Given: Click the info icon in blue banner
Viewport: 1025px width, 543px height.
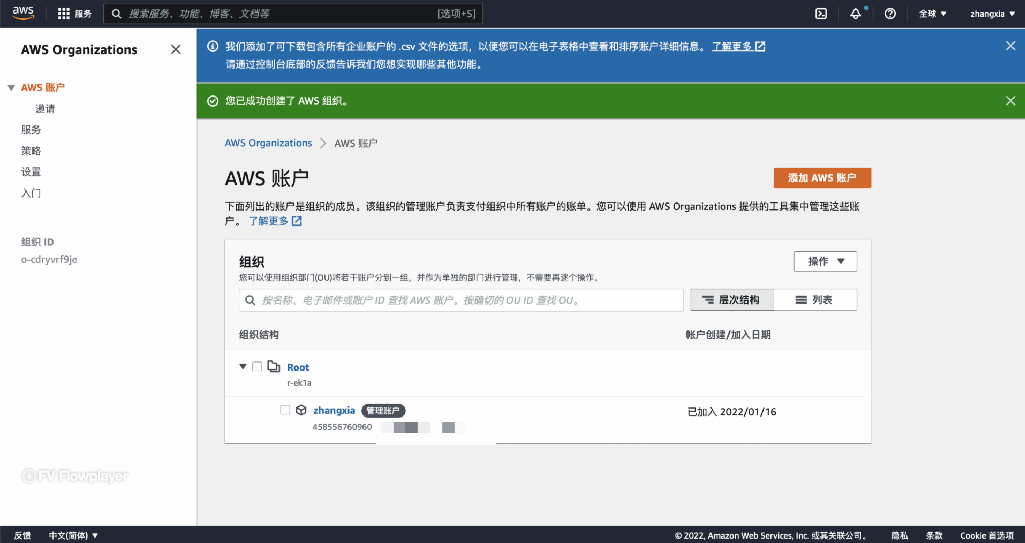Looking at the screenshot, I should (212, 46).
